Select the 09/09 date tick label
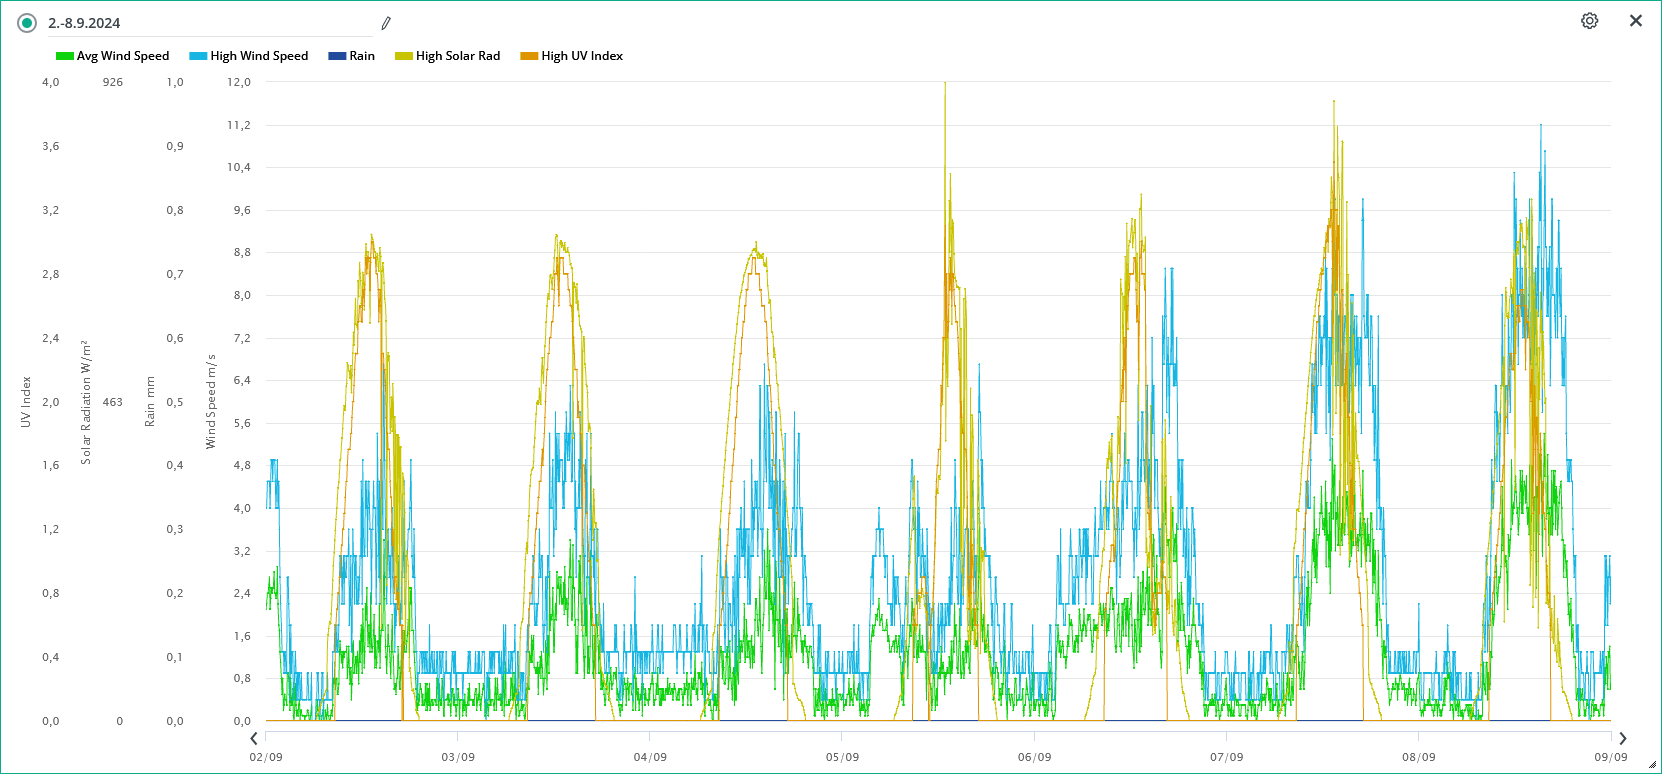1662x774 pixels. pos(1610,757)
